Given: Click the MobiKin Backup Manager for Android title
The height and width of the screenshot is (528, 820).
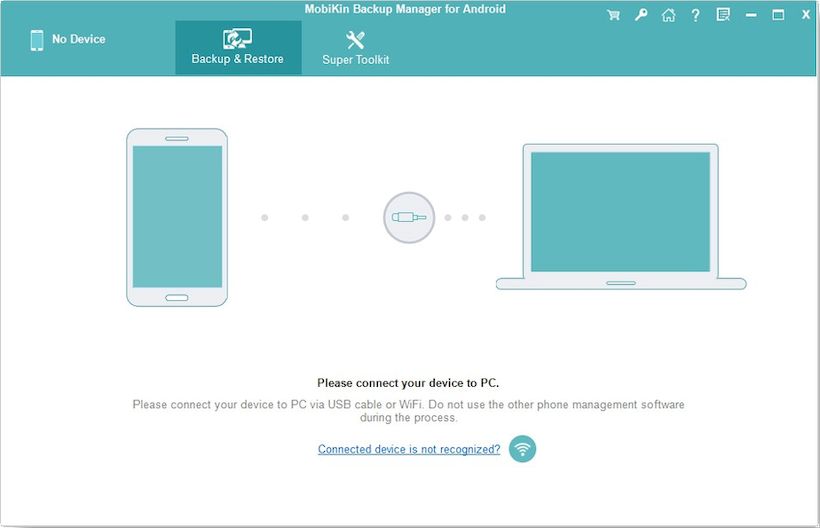Looking at the screenshot, I should (405, 9).
